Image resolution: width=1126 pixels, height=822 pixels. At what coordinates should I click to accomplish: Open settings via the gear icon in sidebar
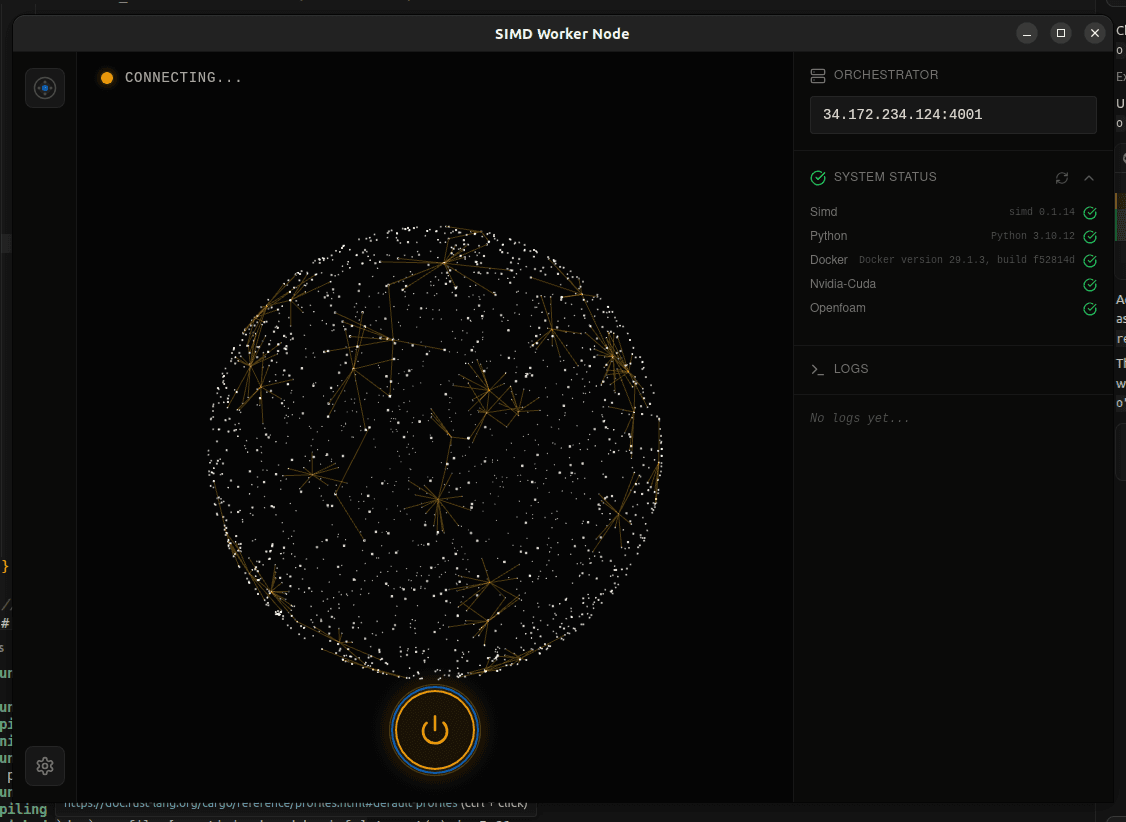coord(45,766)
